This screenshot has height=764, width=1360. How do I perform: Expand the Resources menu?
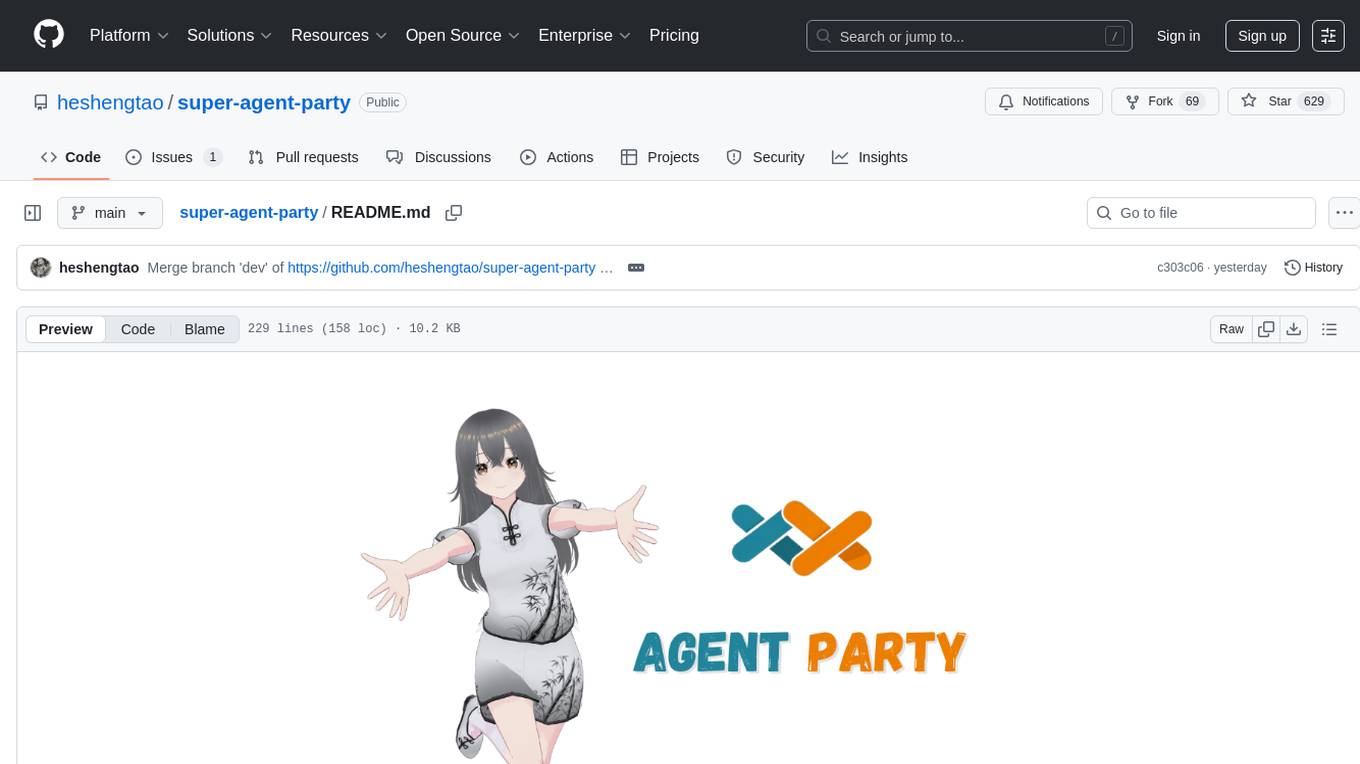click(339, 35)
